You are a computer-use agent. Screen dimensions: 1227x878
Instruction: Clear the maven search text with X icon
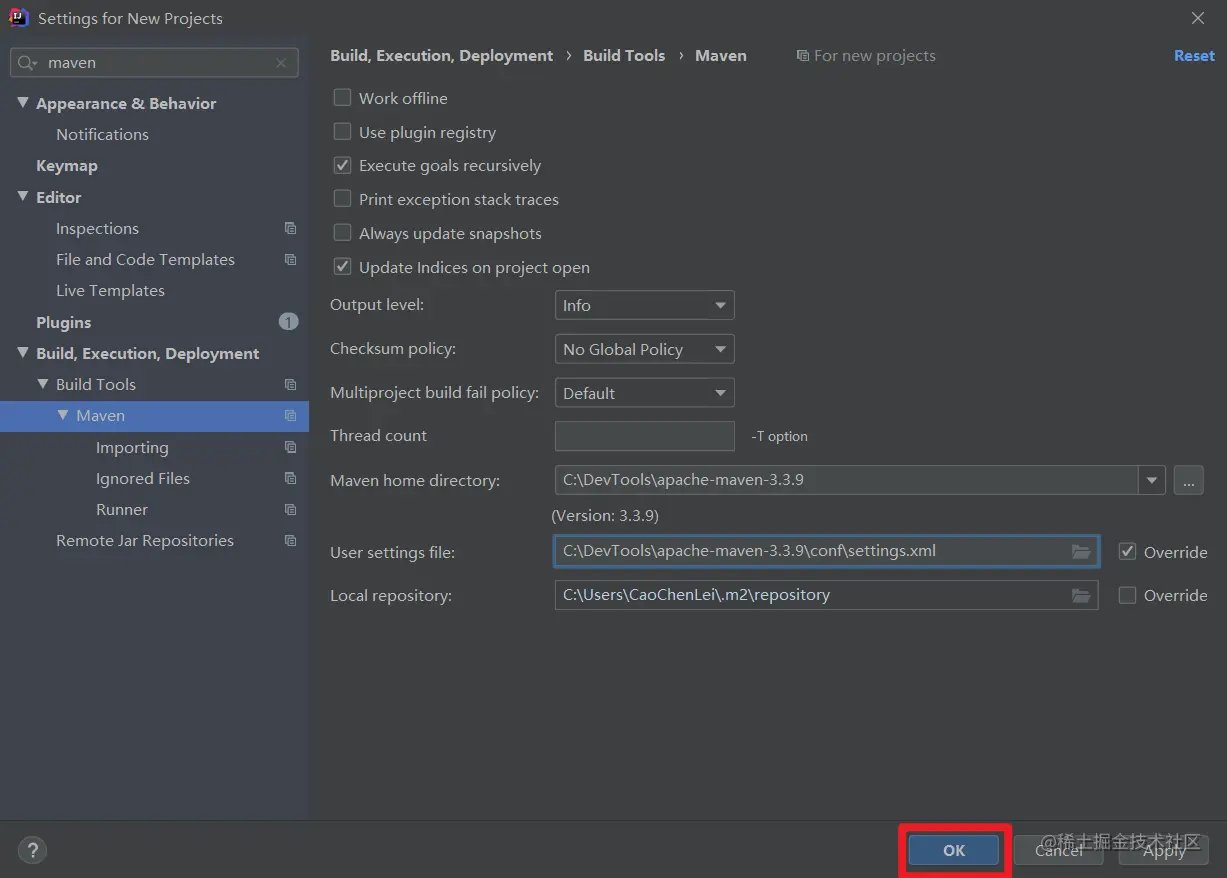[x=281, y=62]
